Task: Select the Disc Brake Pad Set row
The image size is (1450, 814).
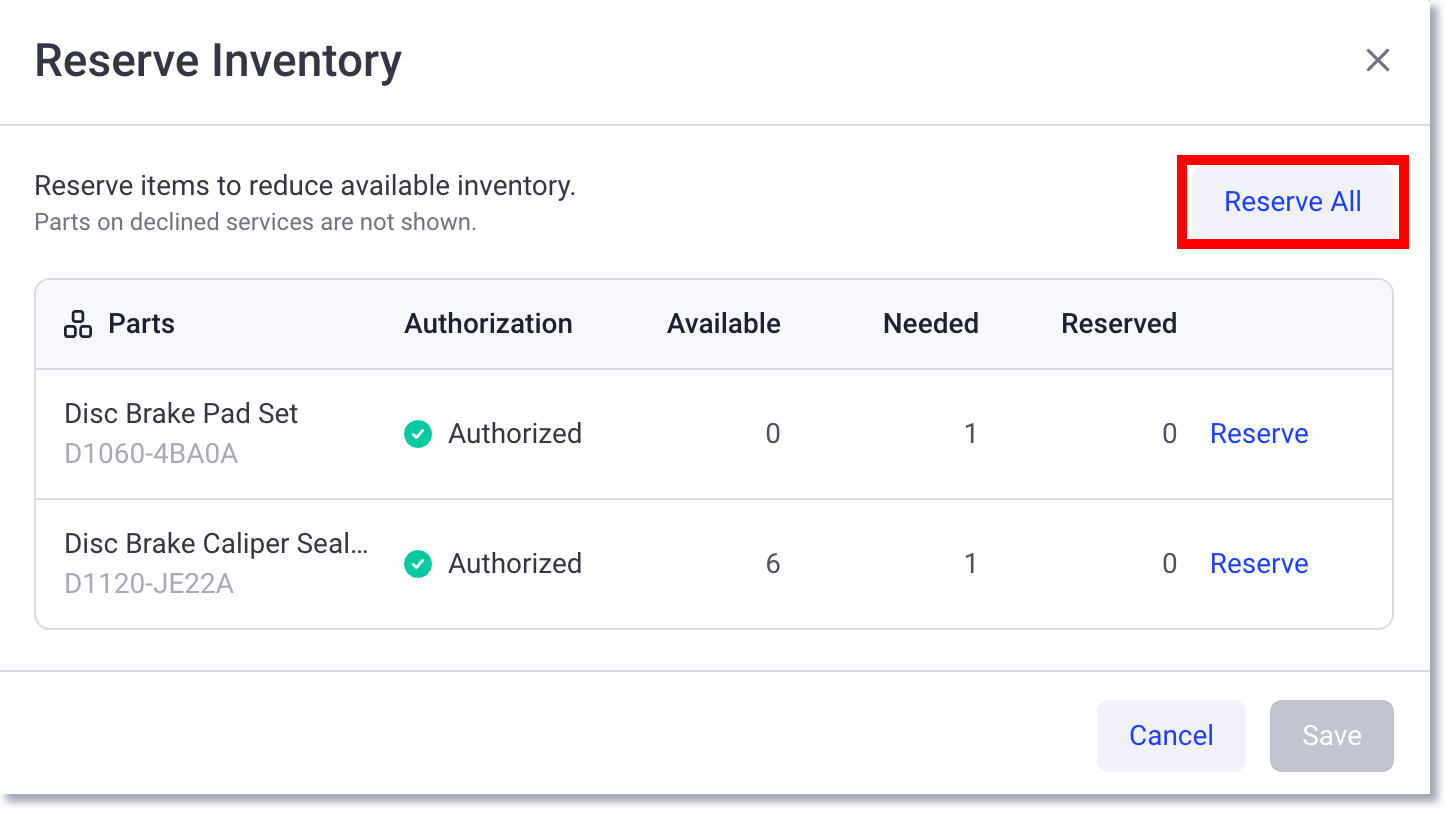Action: click(180, 413)
